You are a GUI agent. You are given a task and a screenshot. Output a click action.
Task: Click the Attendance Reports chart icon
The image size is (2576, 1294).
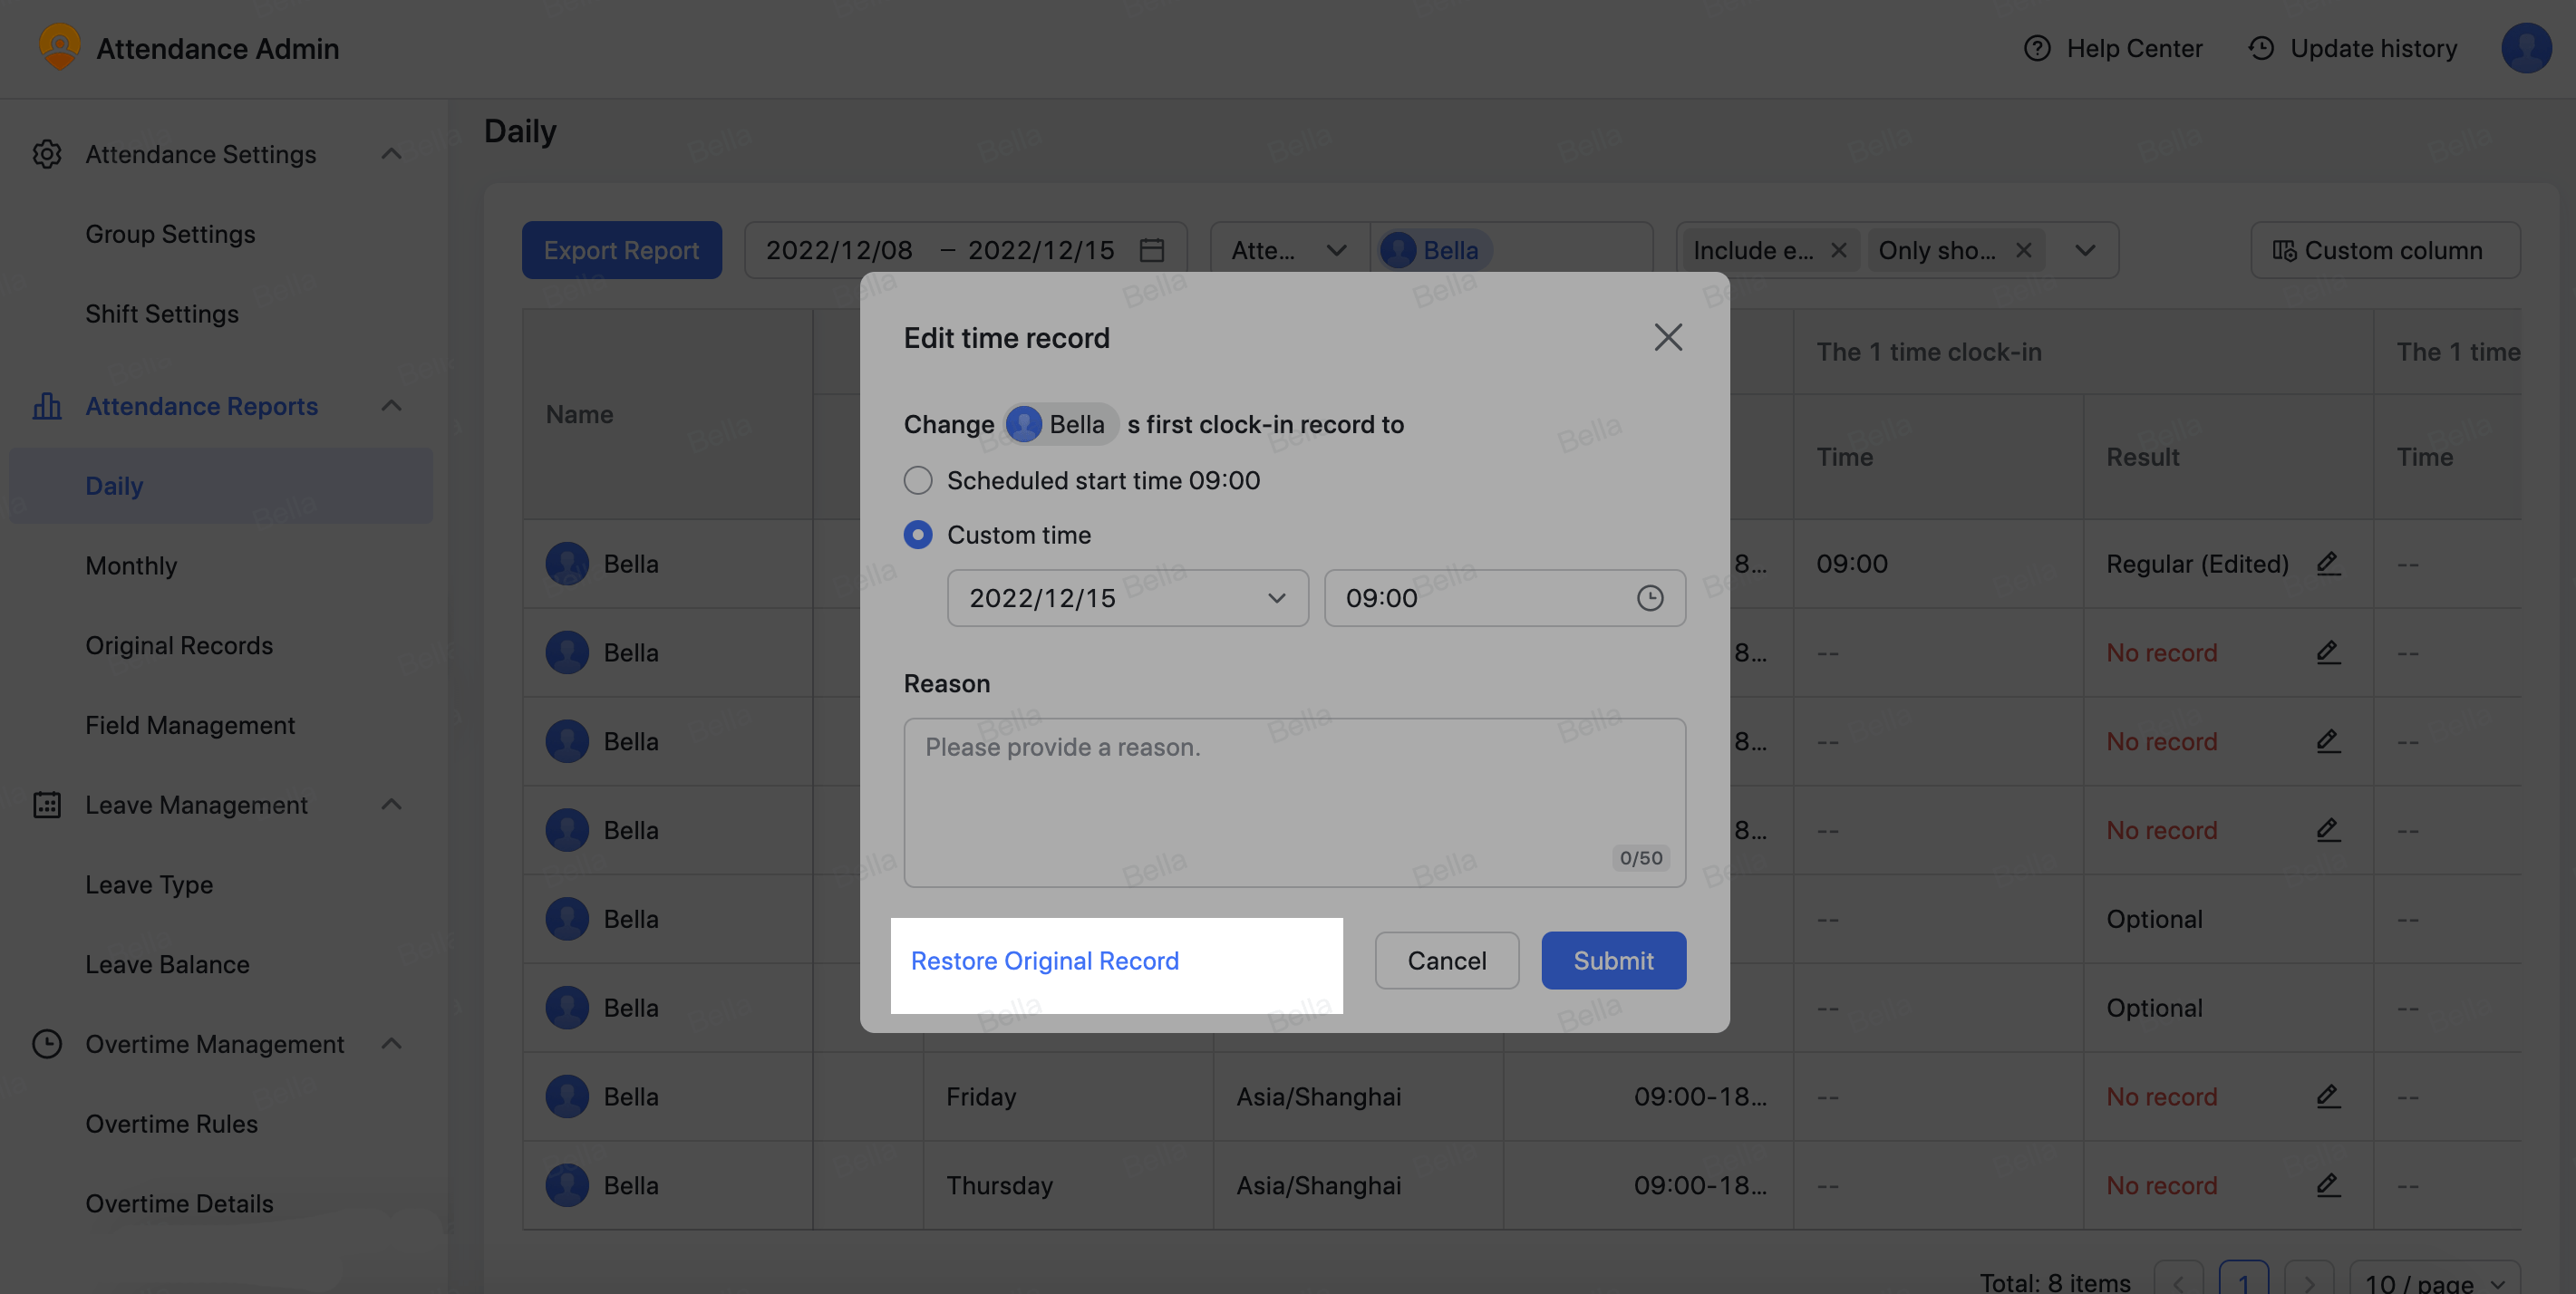(47, 406)
